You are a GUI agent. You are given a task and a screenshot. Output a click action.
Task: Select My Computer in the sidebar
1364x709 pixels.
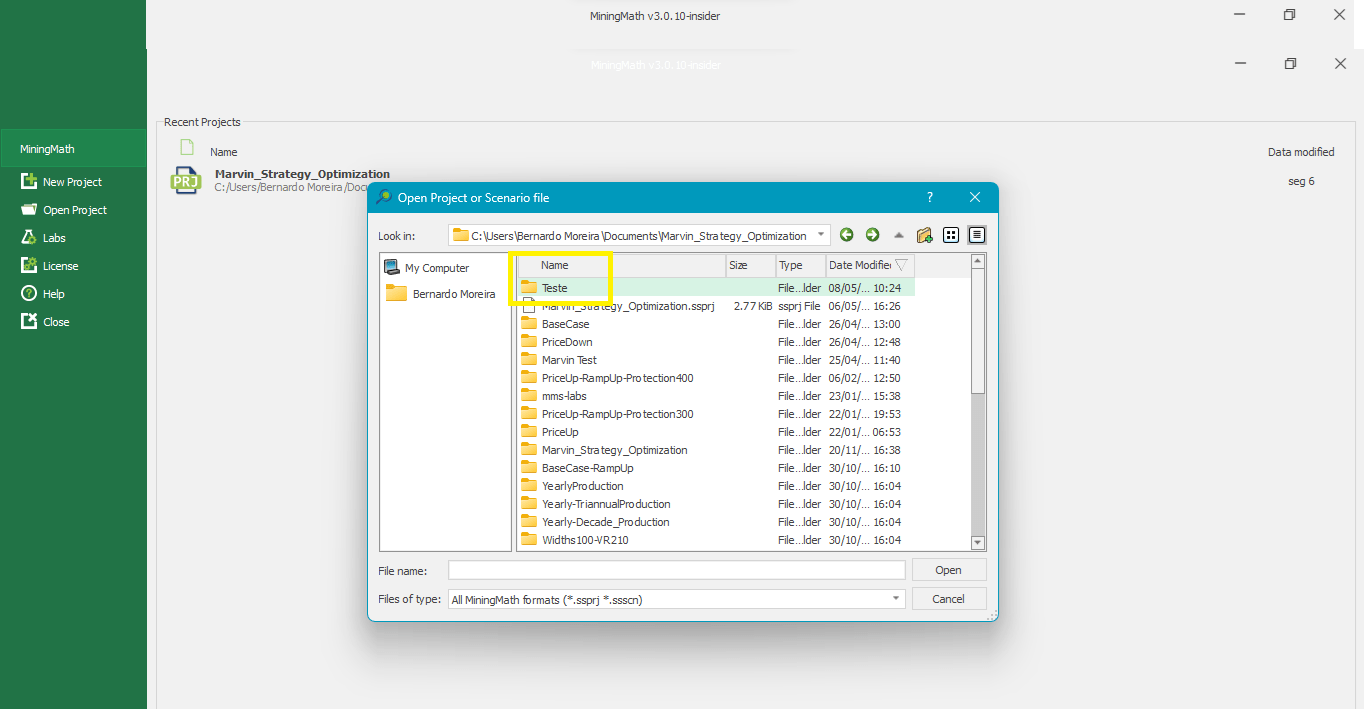[436, 268]
